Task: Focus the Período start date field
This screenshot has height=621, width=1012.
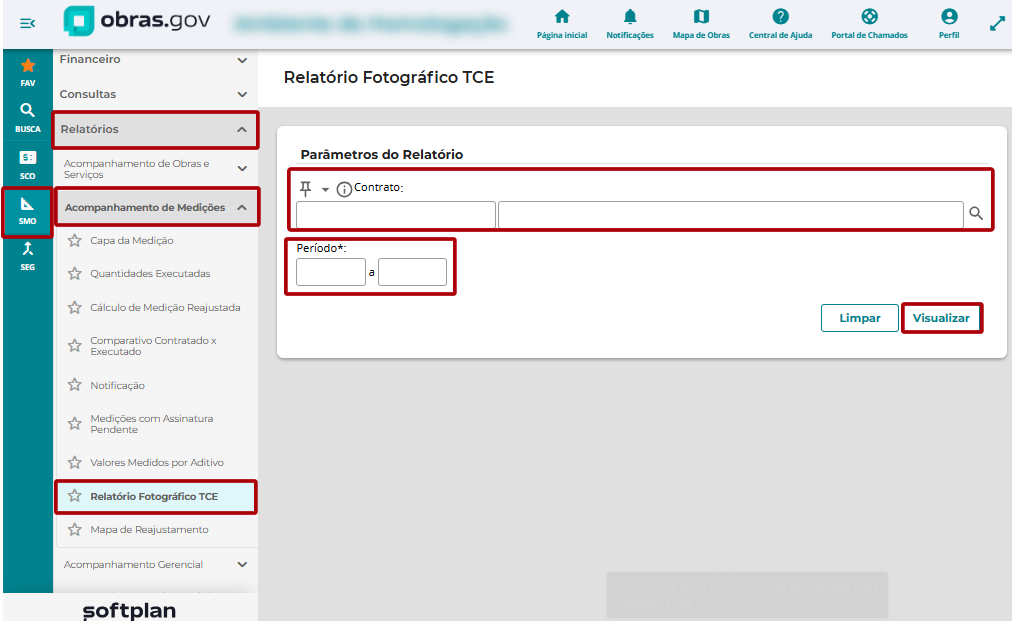Action: tap(331, 272)
